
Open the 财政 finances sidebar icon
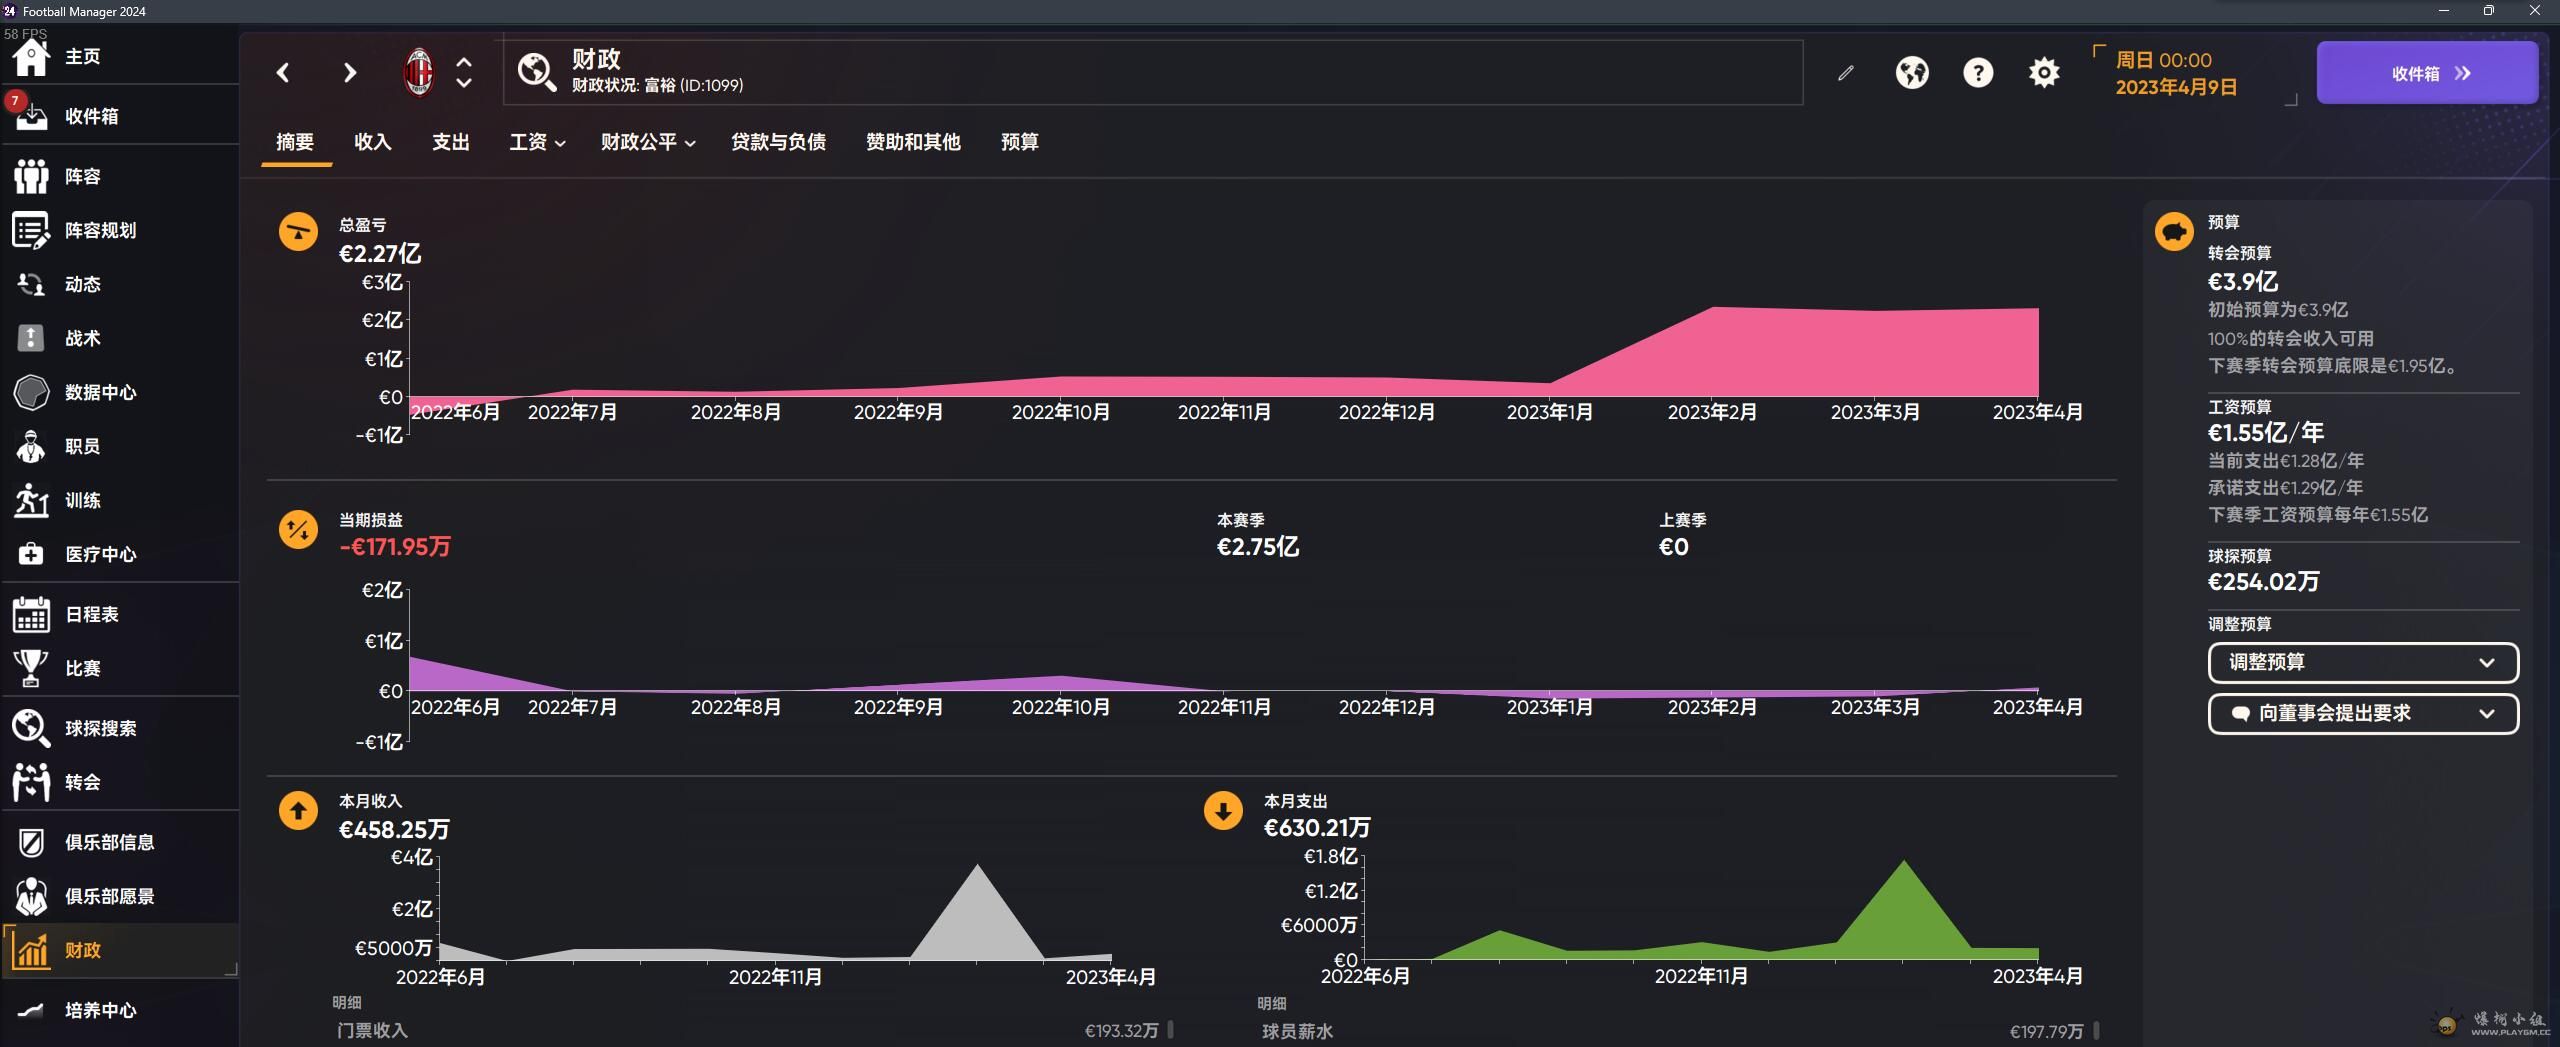[x=31, y=950]
